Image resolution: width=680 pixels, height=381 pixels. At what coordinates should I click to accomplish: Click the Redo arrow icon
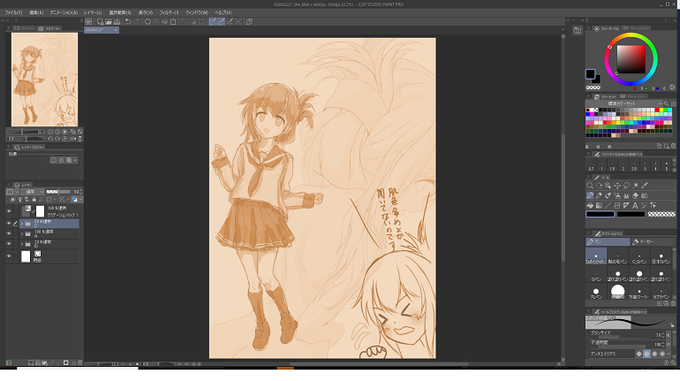(136, 22)
